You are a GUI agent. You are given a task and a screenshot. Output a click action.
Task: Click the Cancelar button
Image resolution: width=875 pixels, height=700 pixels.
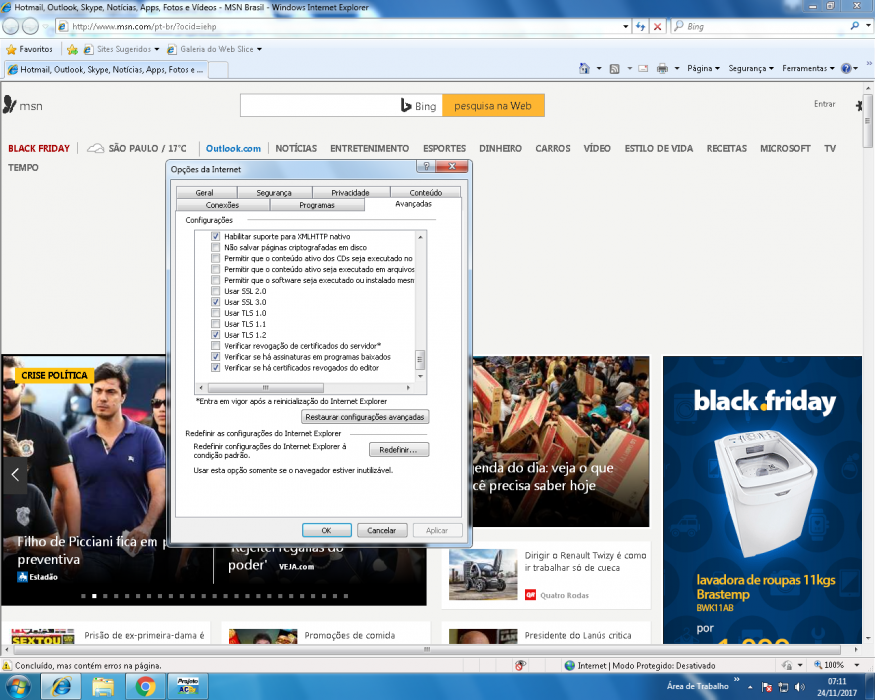pos(382,530)
